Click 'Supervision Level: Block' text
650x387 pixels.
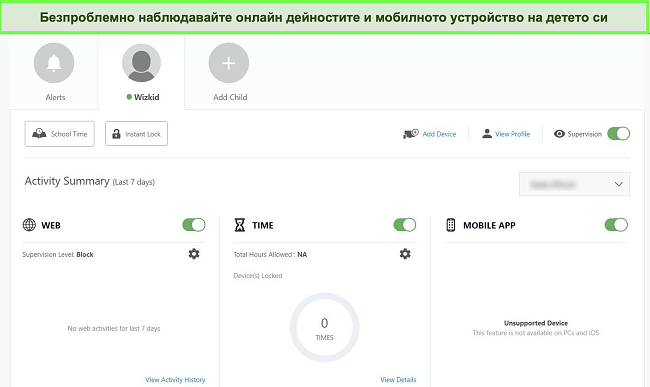coord(58,254)
